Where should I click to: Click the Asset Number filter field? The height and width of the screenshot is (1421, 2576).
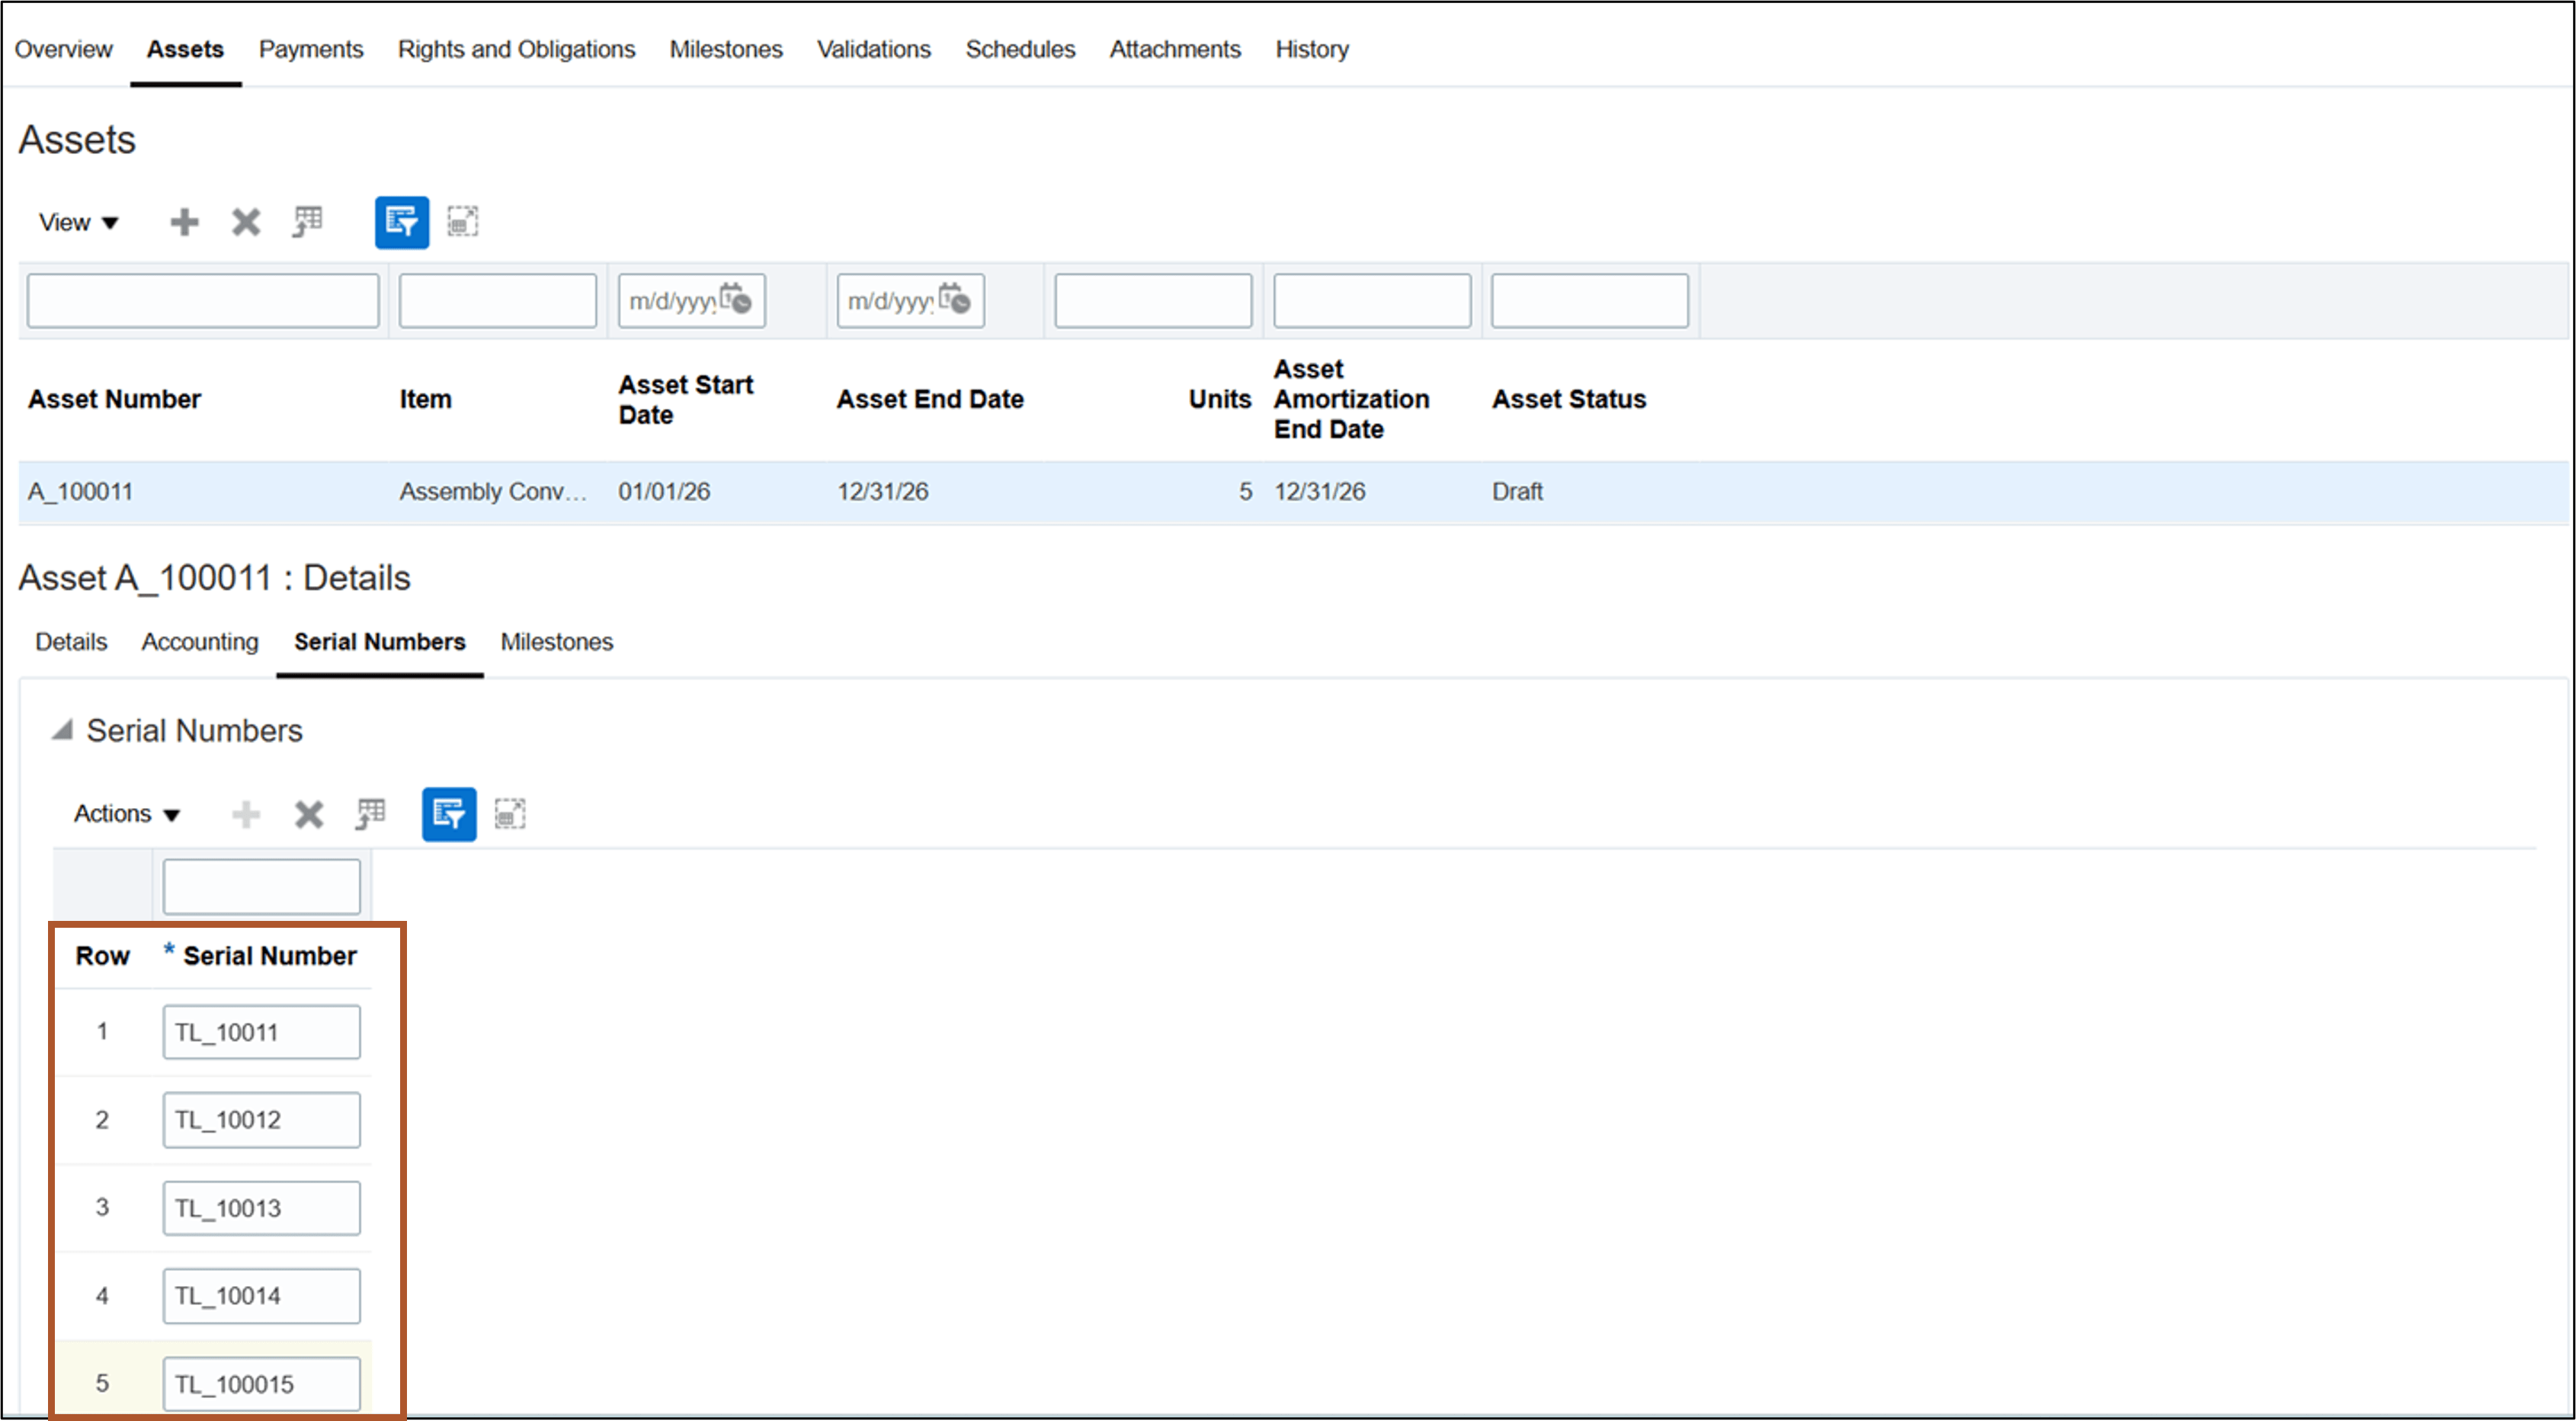pos(203,300)
